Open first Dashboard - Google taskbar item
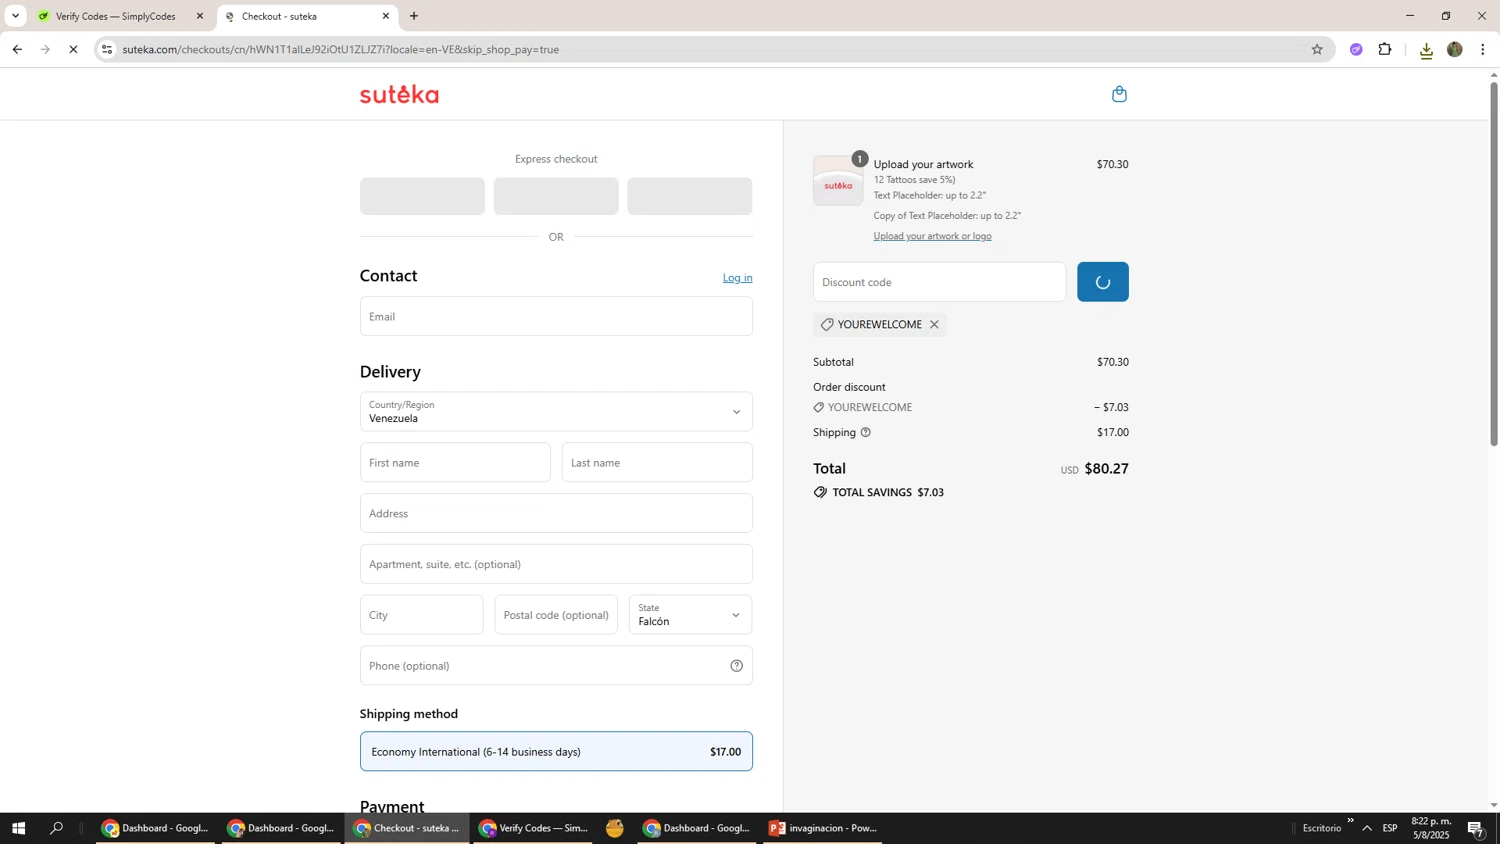 [x=155, y=828]
